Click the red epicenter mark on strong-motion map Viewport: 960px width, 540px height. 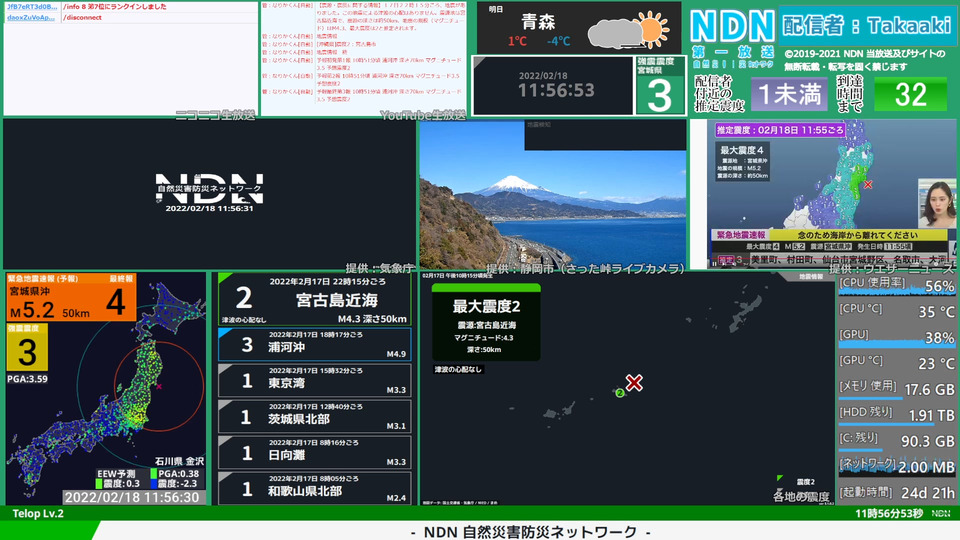[x=159, y=386]
